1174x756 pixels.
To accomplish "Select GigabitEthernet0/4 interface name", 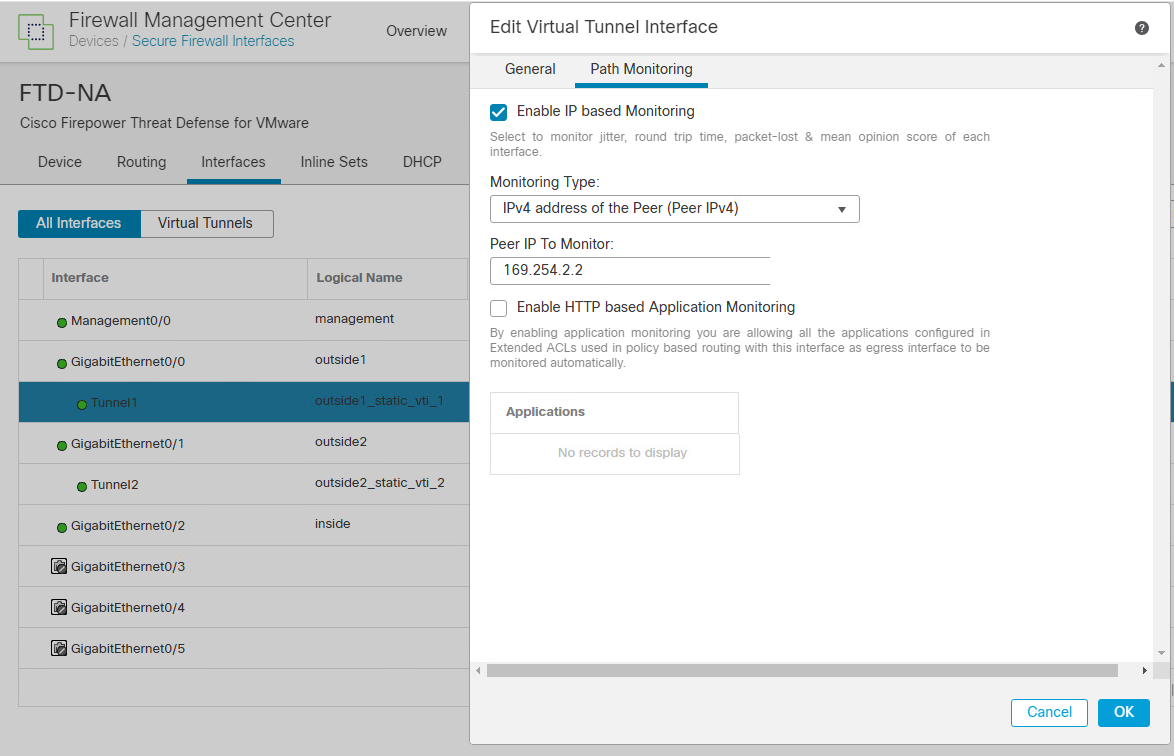I will (128, 608).
